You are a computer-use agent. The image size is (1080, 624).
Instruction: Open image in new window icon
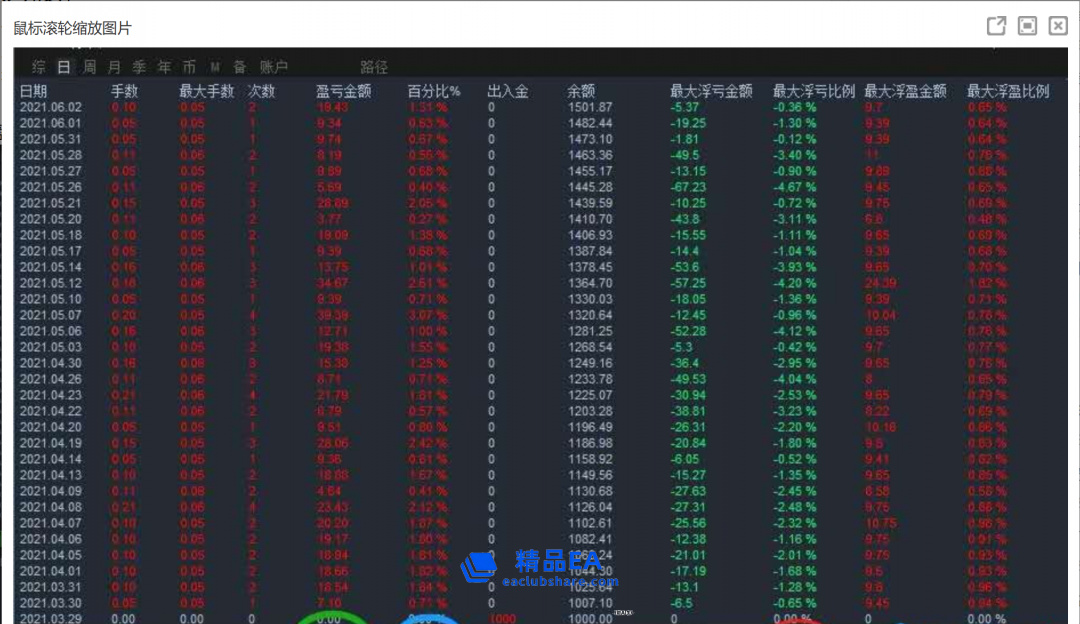click(x=996, y=26)
